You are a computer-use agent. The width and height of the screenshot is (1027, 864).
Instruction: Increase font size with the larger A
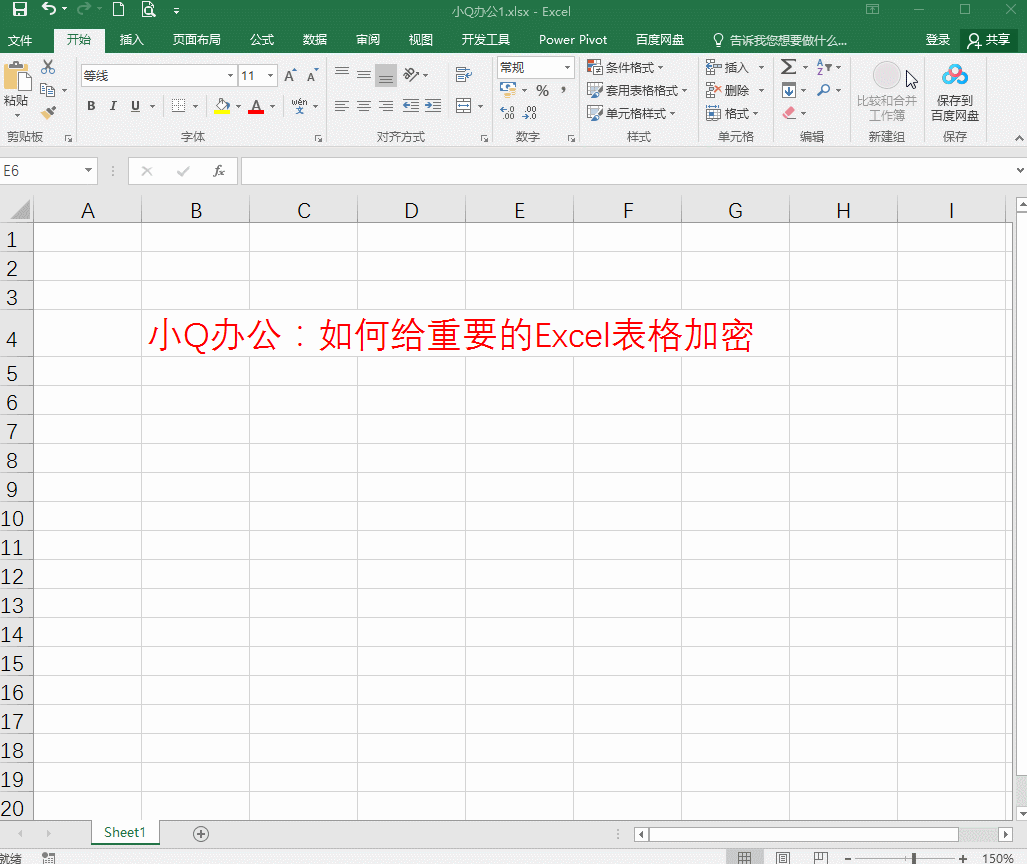pyautogui.click(x=290, y=75)
